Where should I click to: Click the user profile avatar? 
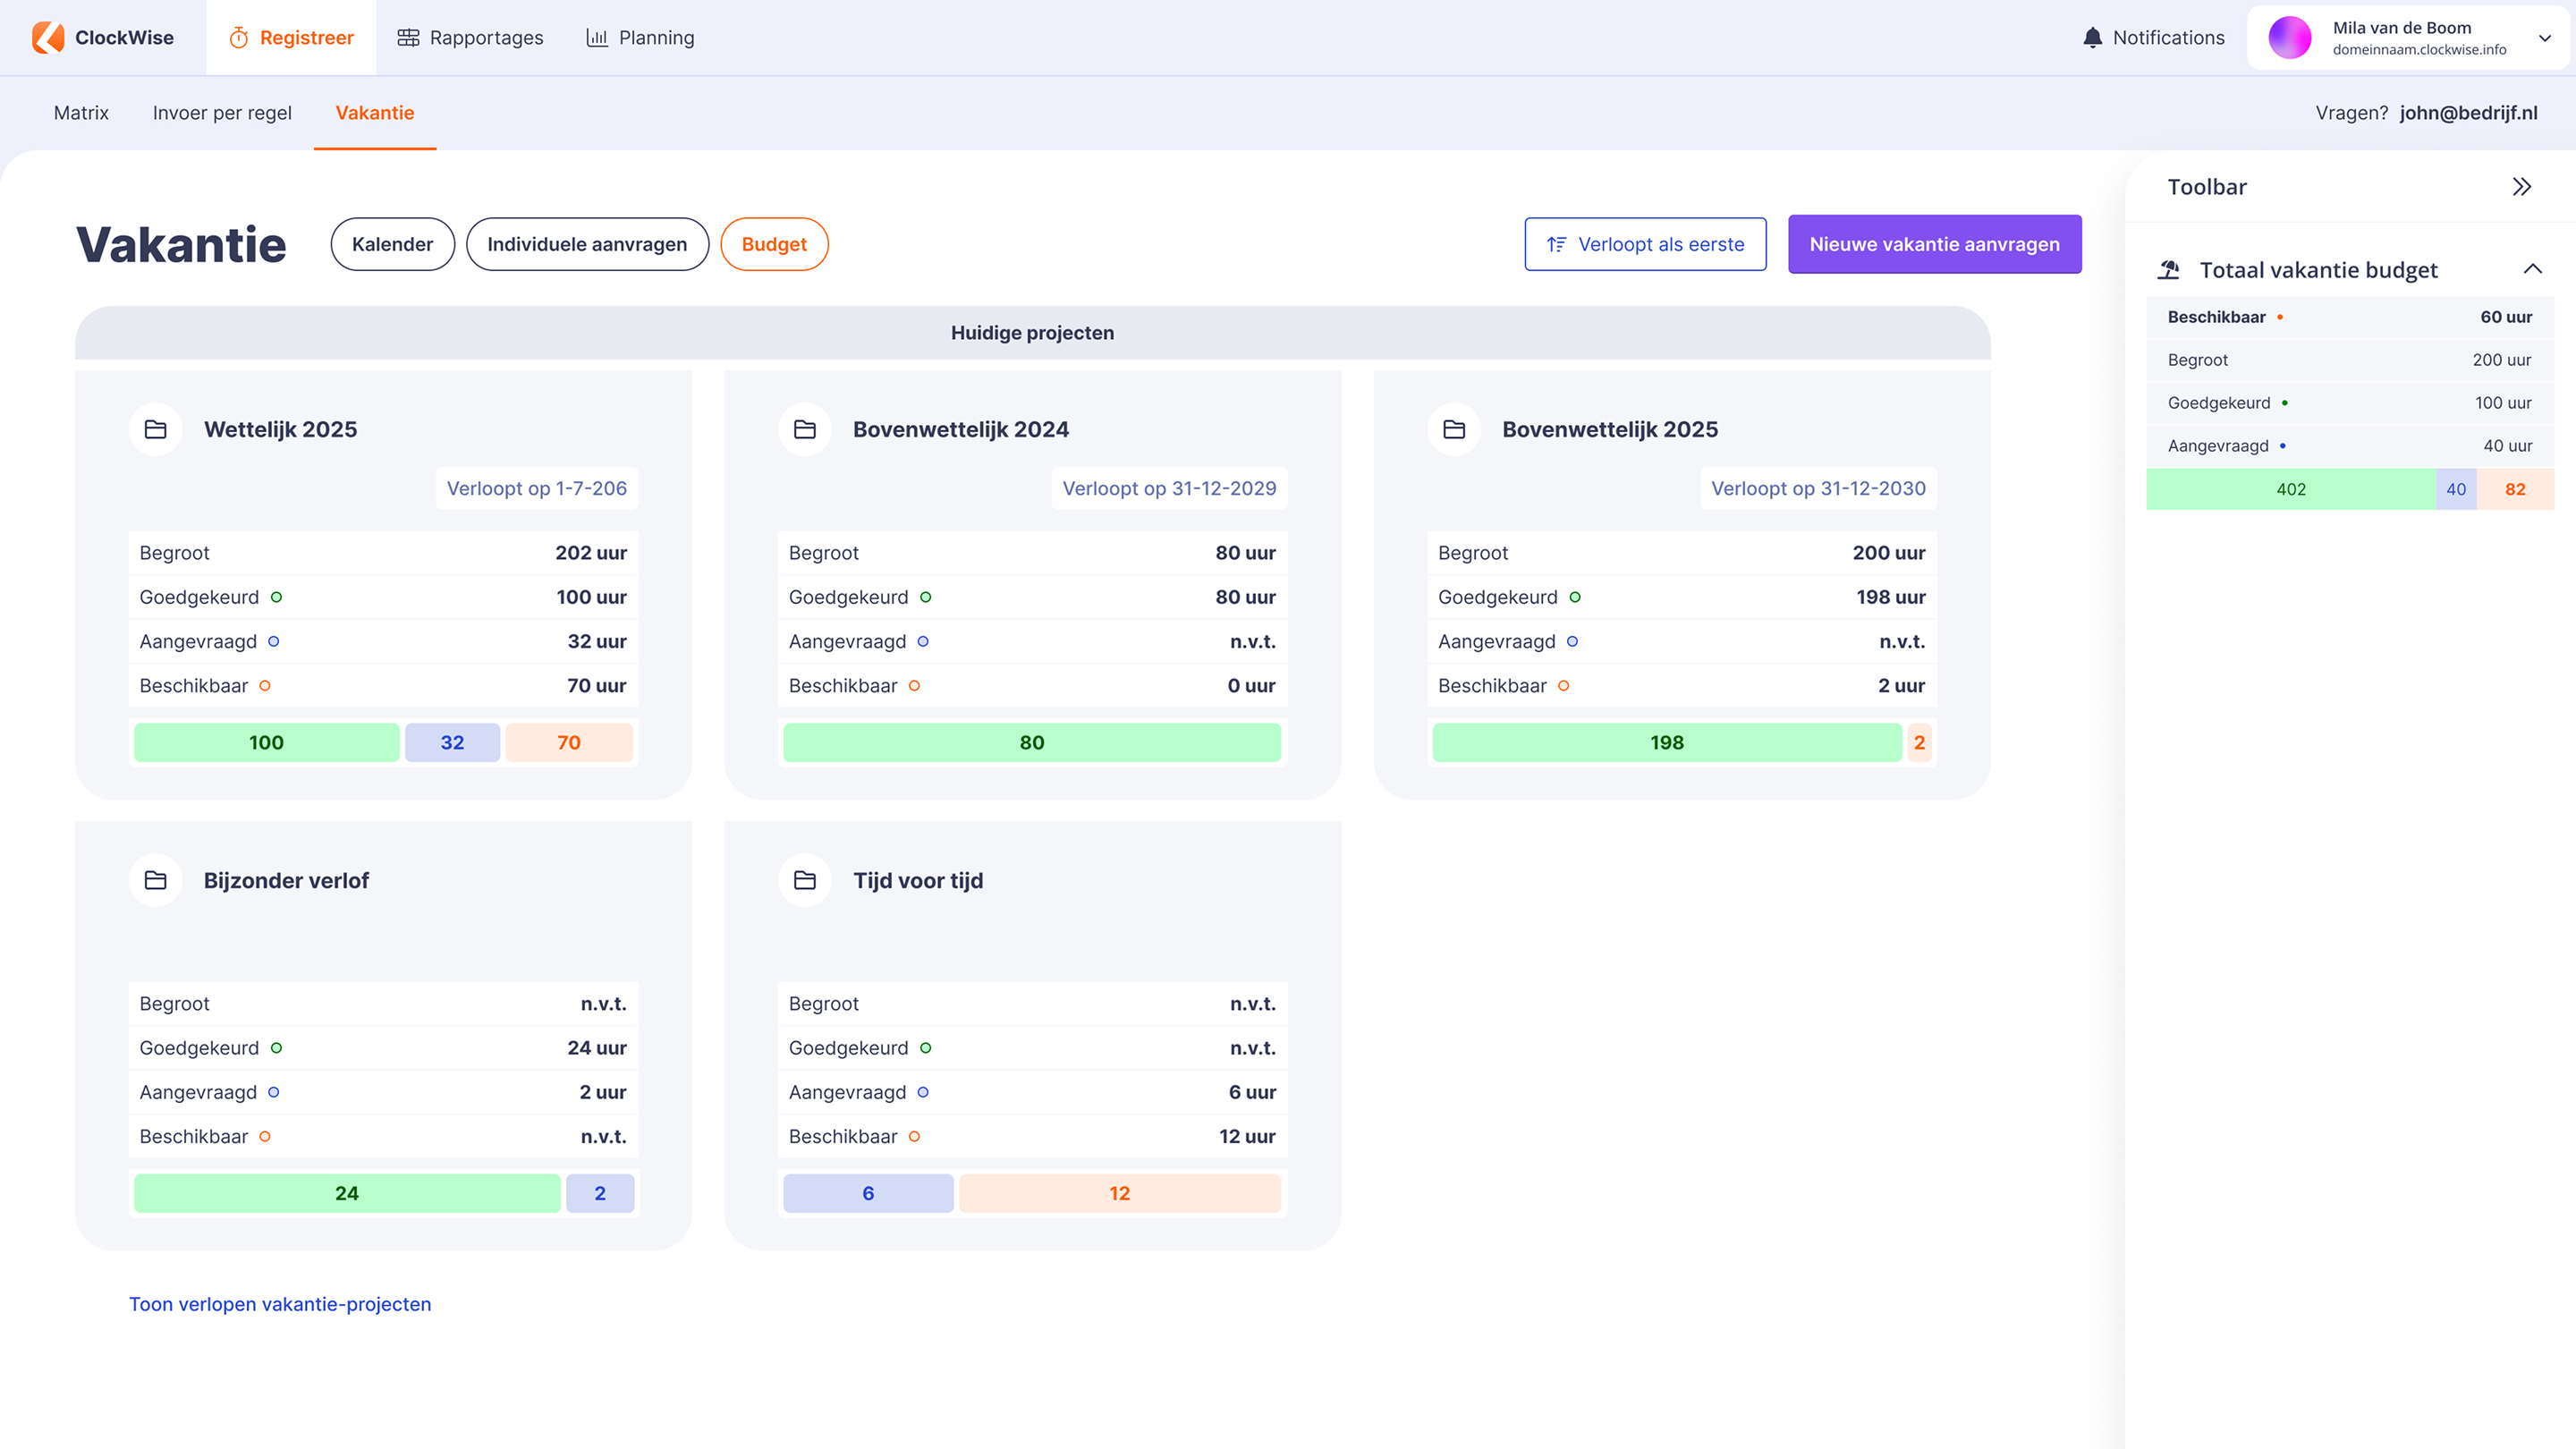click(x=2290, y=37)
